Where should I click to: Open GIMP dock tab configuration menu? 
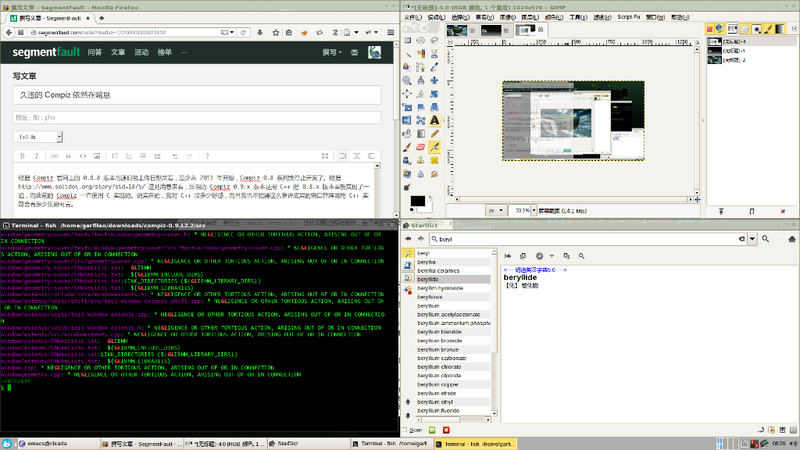[x=794, y=29]
